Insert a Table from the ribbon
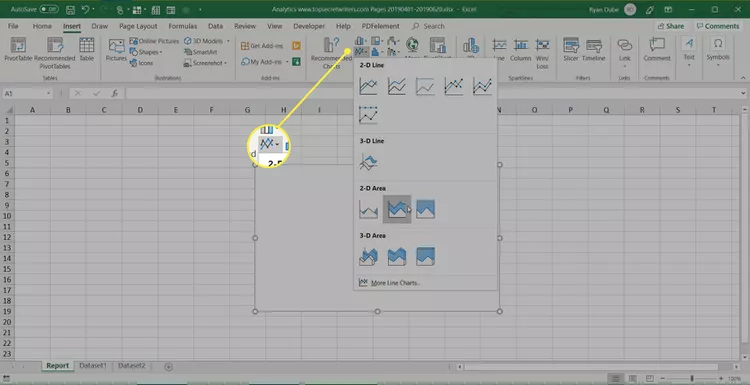 87,50
